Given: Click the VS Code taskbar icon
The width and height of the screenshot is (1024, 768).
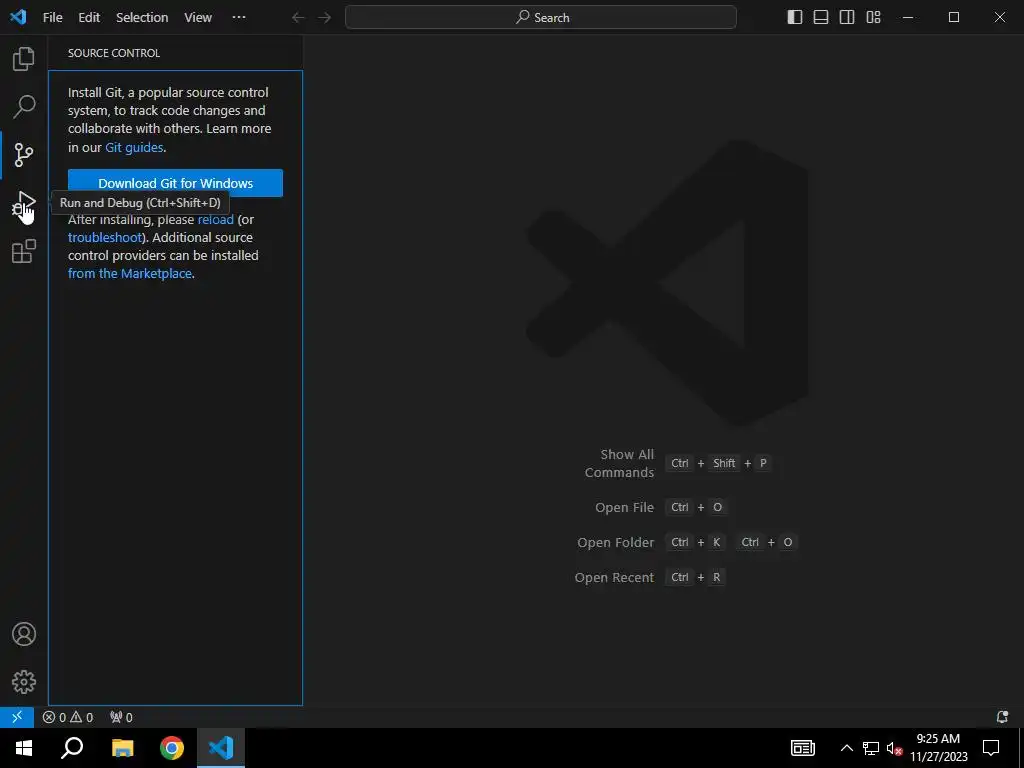Looking at the screenshot, I should pos(221,748).
